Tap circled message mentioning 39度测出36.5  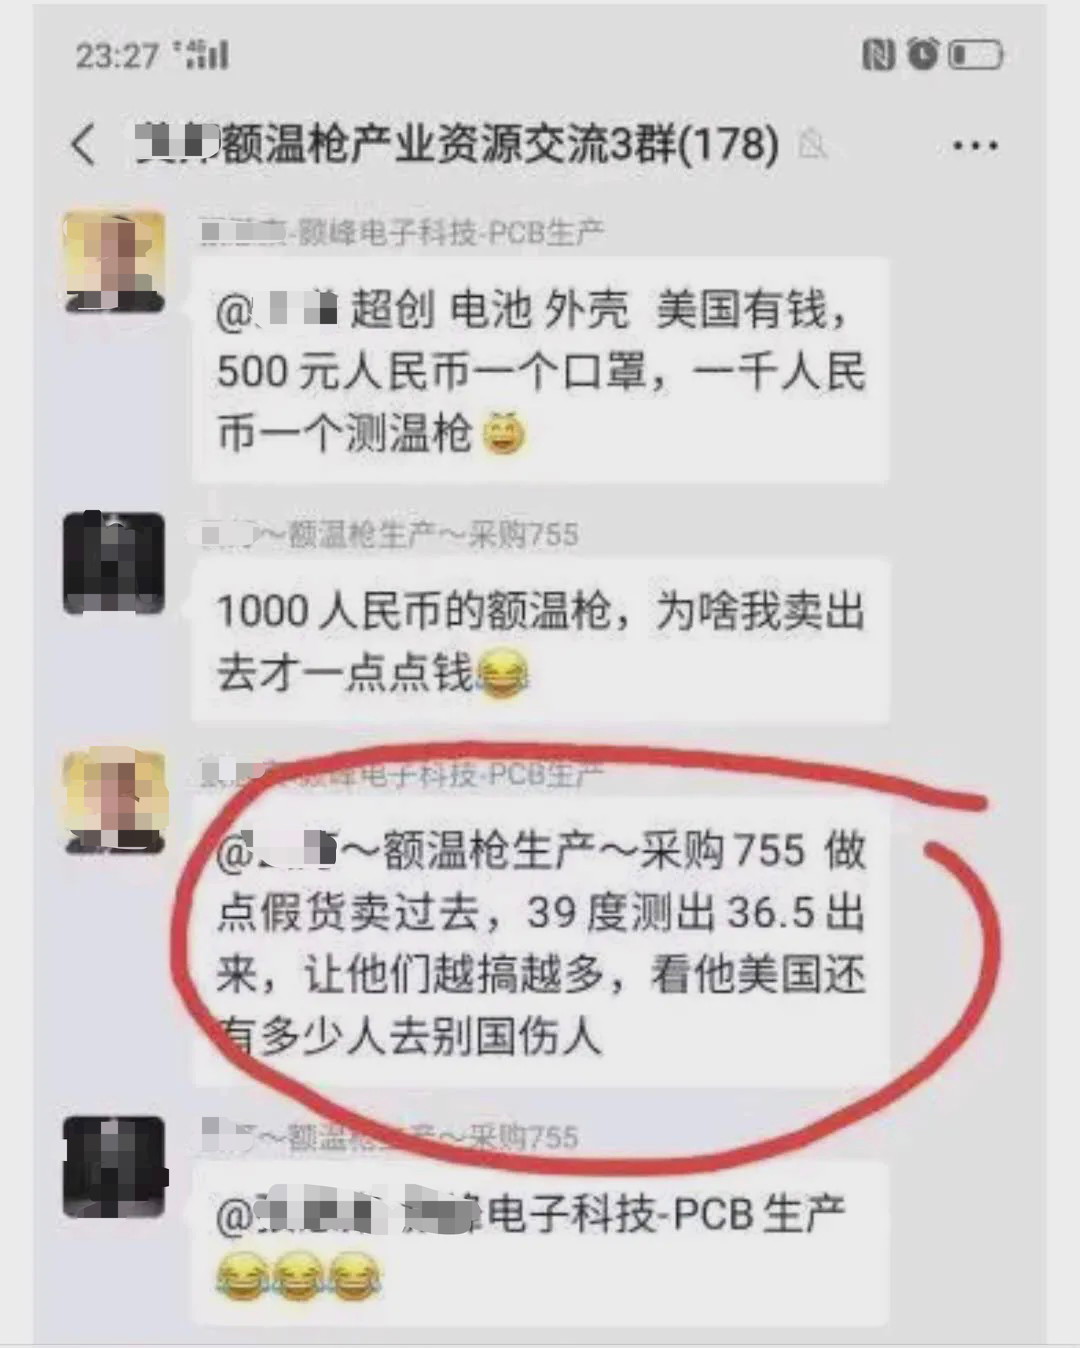(540, 943)
